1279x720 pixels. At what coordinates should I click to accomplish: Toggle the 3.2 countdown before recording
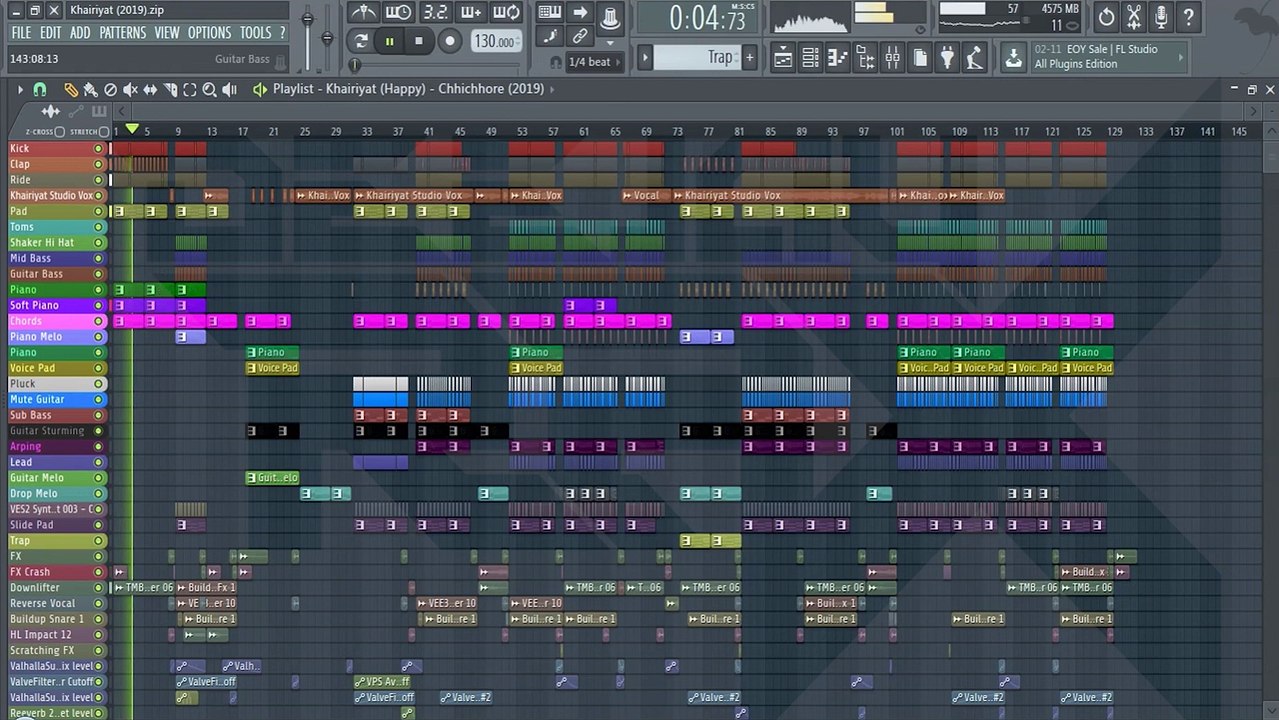(434, 13)
